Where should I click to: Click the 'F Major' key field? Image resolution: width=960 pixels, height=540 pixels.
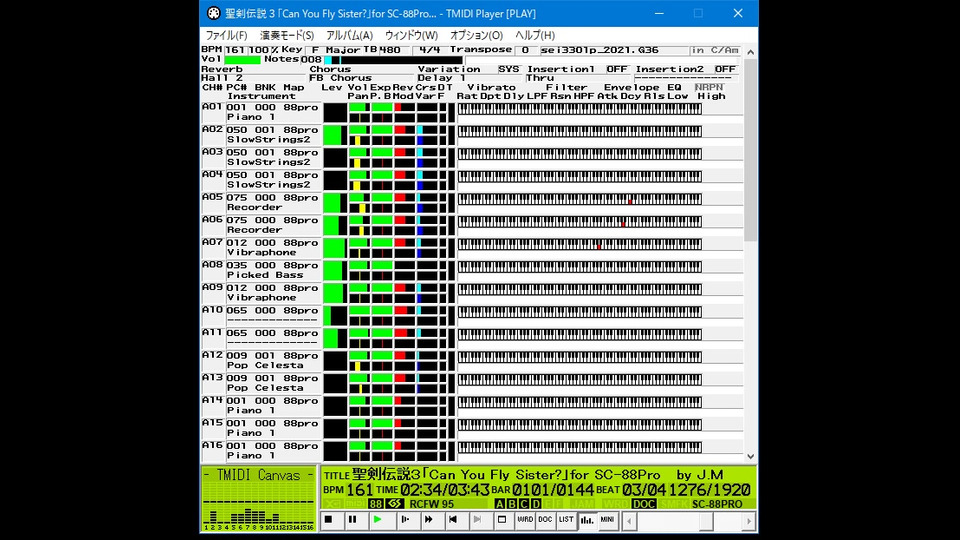pyautogui.click(x=336, y=50)
